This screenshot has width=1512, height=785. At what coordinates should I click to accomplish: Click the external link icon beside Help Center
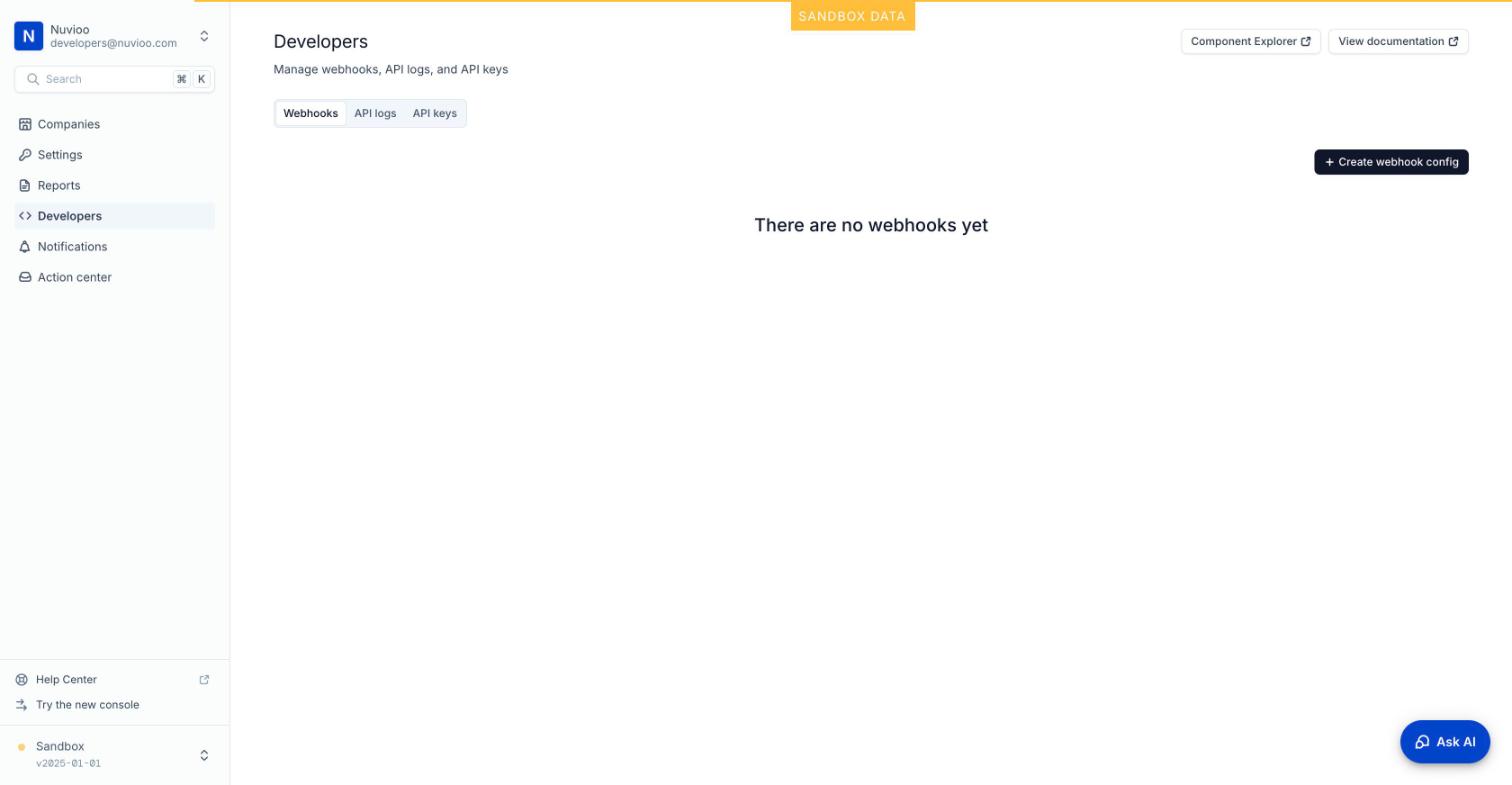tap(204, 680)
